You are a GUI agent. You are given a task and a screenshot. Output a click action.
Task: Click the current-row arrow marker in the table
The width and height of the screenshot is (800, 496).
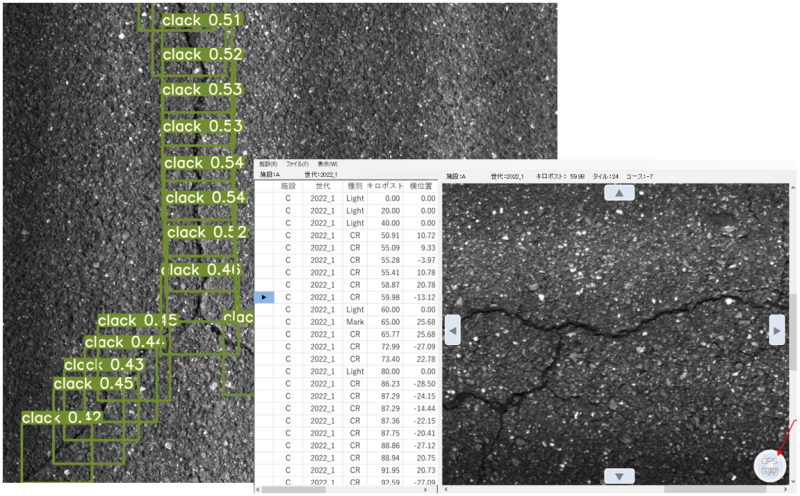tap(266, 297)
